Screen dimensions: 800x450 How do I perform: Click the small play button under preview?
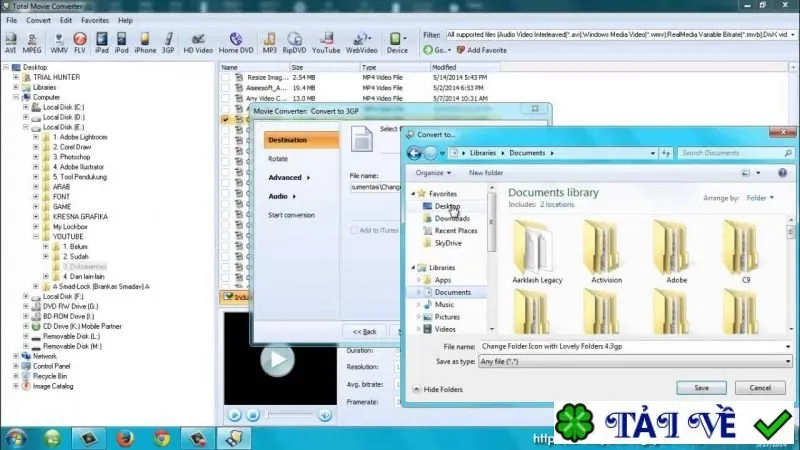click(x=234, y=415)
